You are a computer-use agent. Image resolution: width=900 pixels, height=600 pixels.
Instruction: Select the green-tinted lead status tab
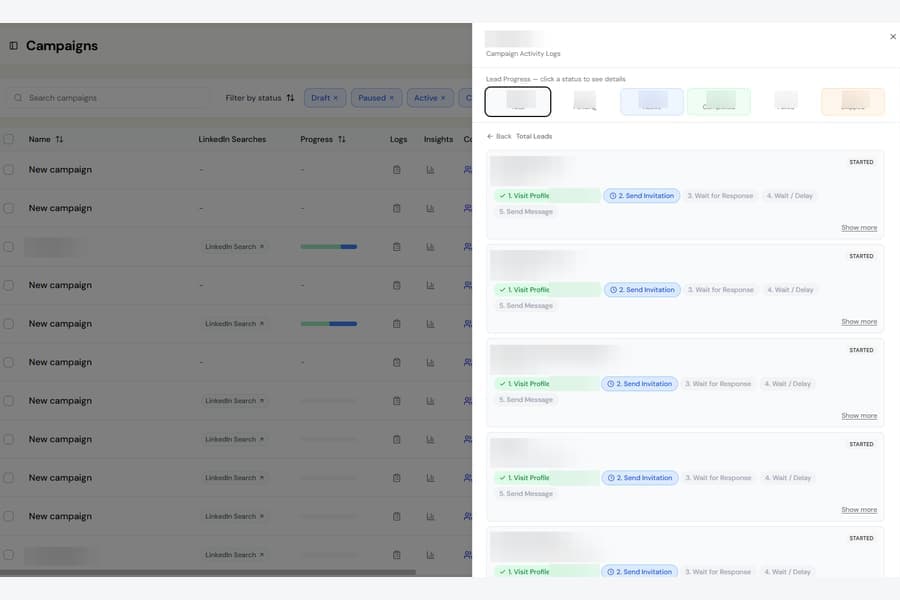[719, 102]
